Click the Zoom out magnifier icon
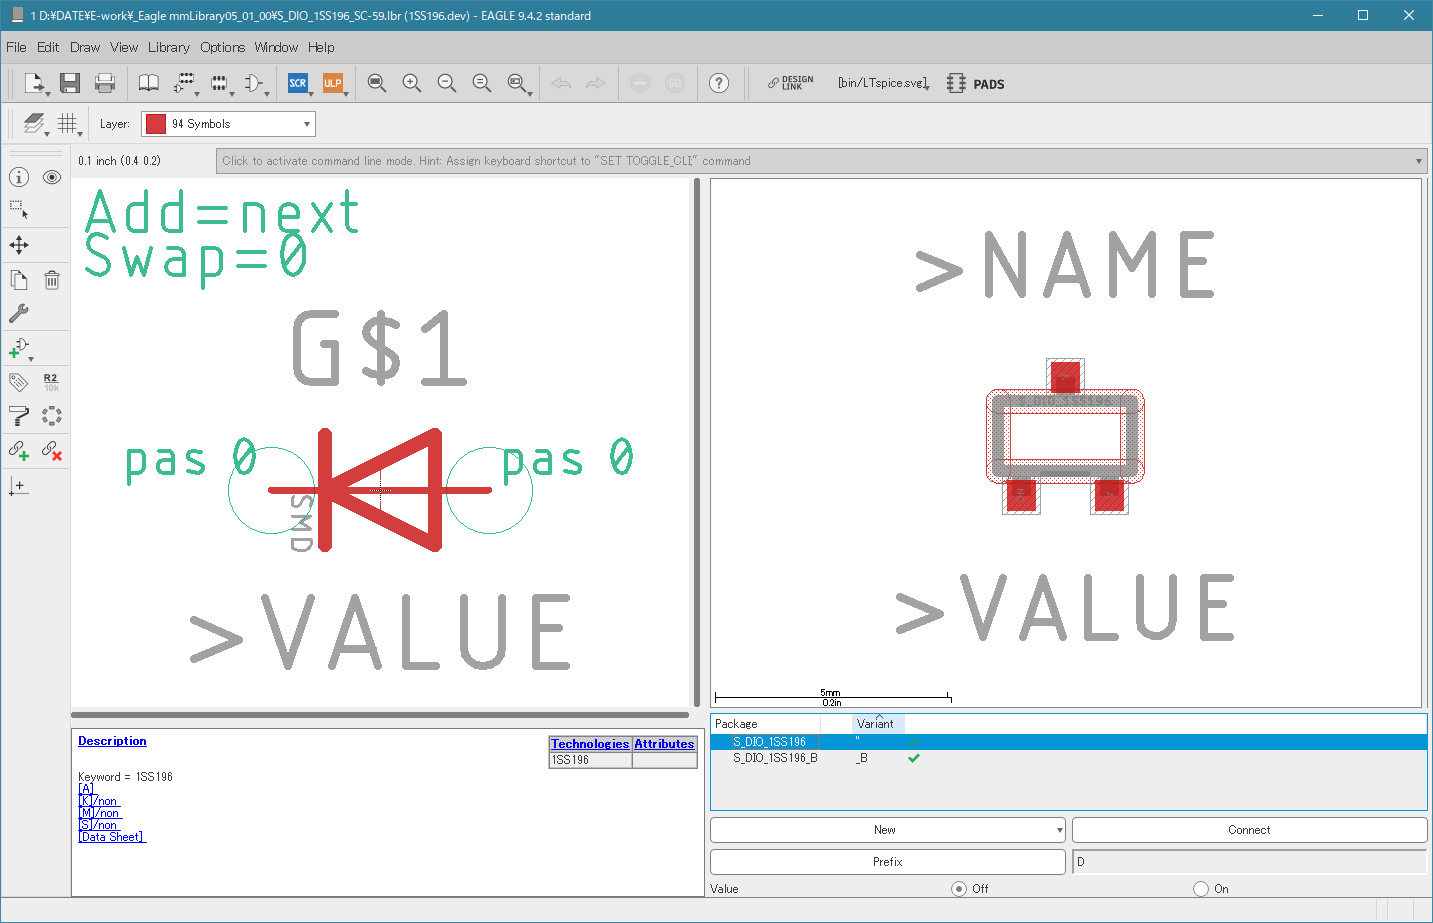The width and height of the screenshot is (1433, 923). pyautogui.click(x=447, y=83)
